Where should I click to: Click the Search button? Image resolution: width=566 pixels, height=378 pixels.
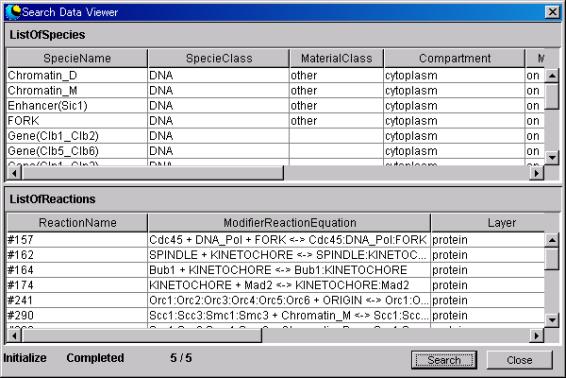[444, 360]
